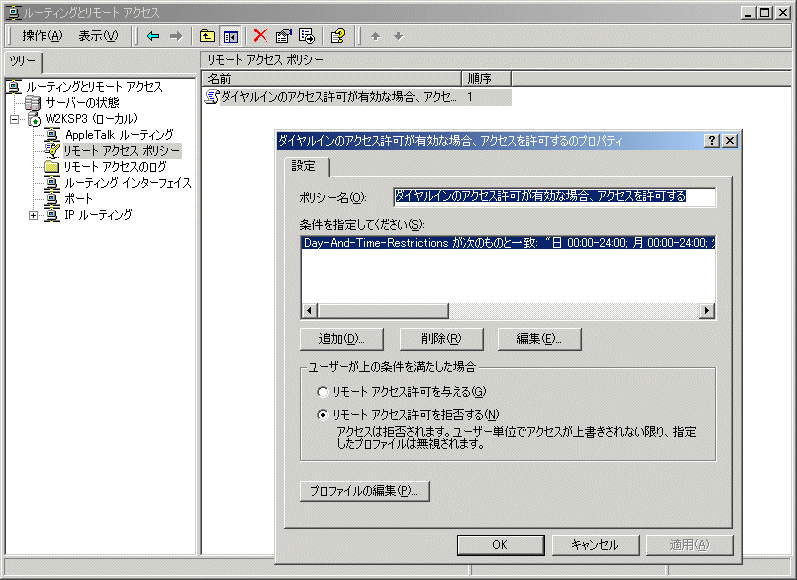797x580 pixels.
Task: Open the 表示(V) menu
Action: coord(98,36)
